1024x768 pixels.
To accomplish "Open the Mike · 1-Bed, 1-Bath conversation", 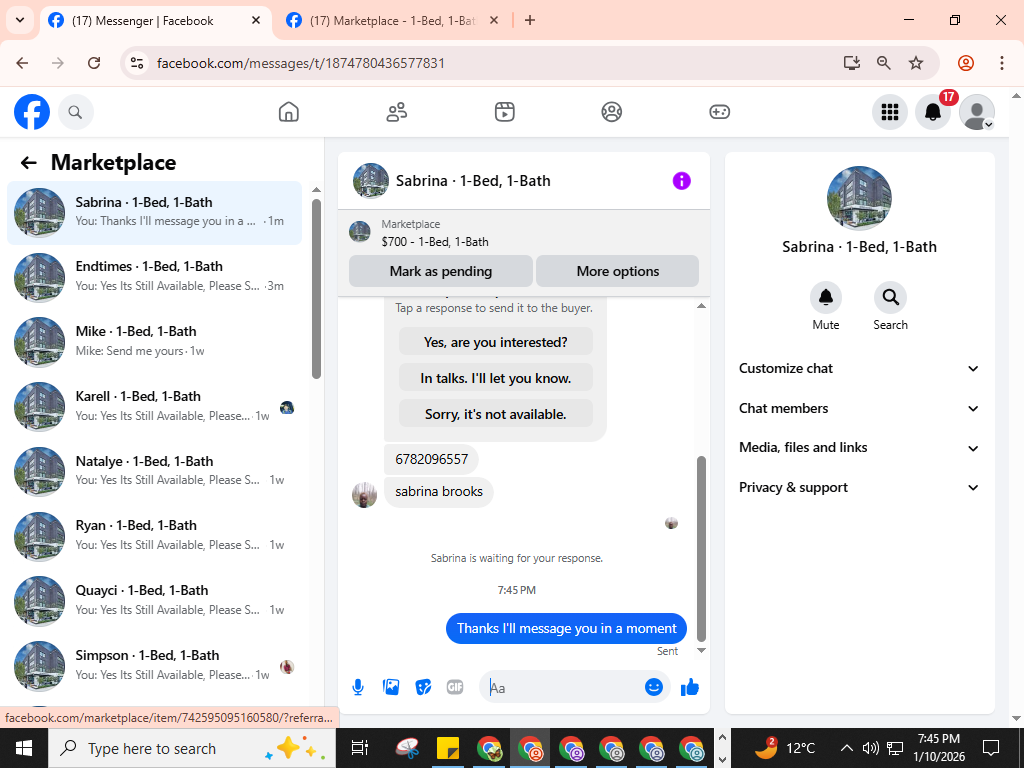I will 155,342.
